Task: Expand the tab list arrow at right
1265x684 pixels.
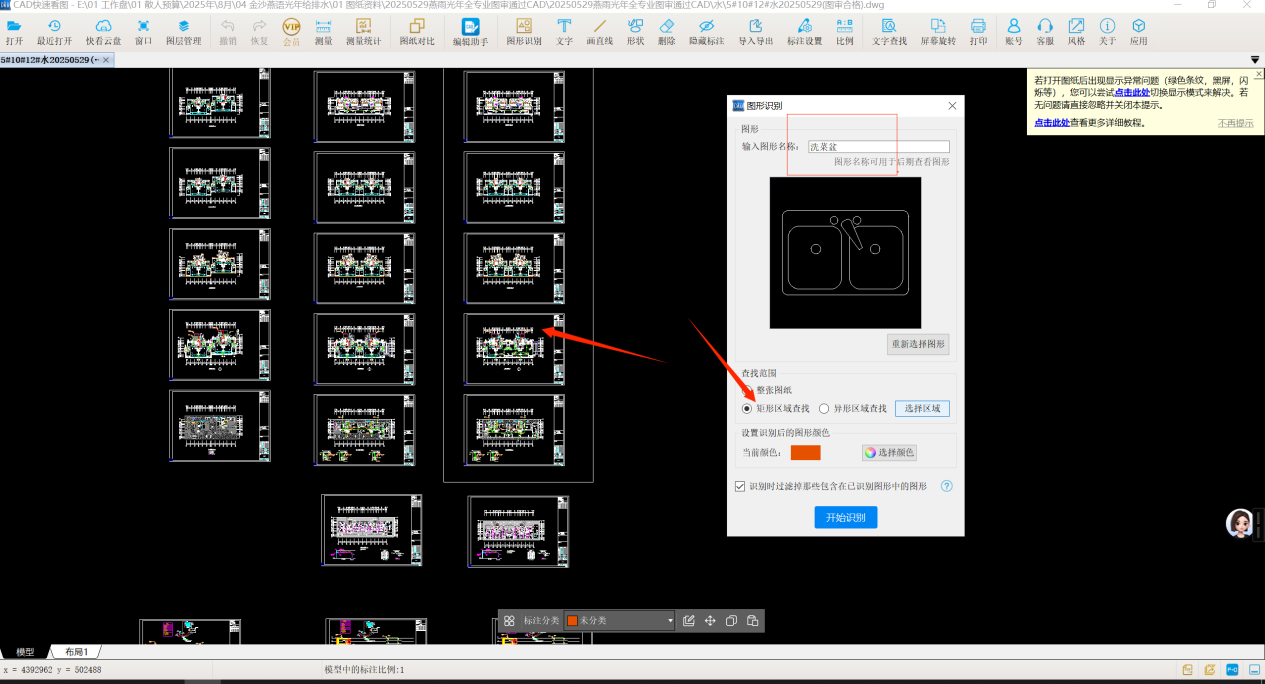Action: [1256, 60]
